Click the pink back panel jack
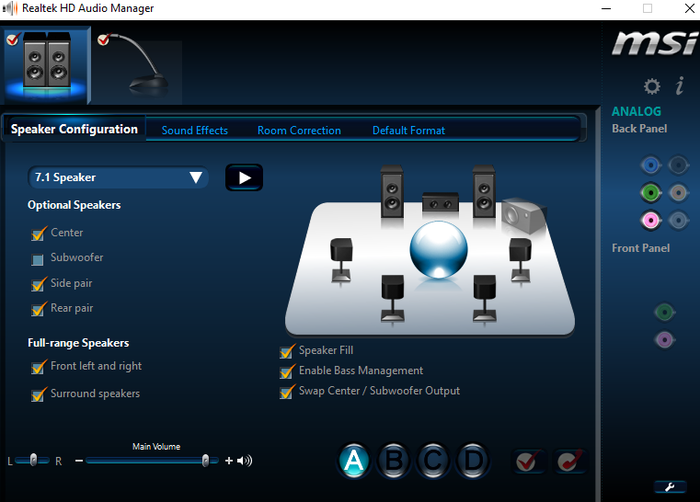 [x=650, y=220]
